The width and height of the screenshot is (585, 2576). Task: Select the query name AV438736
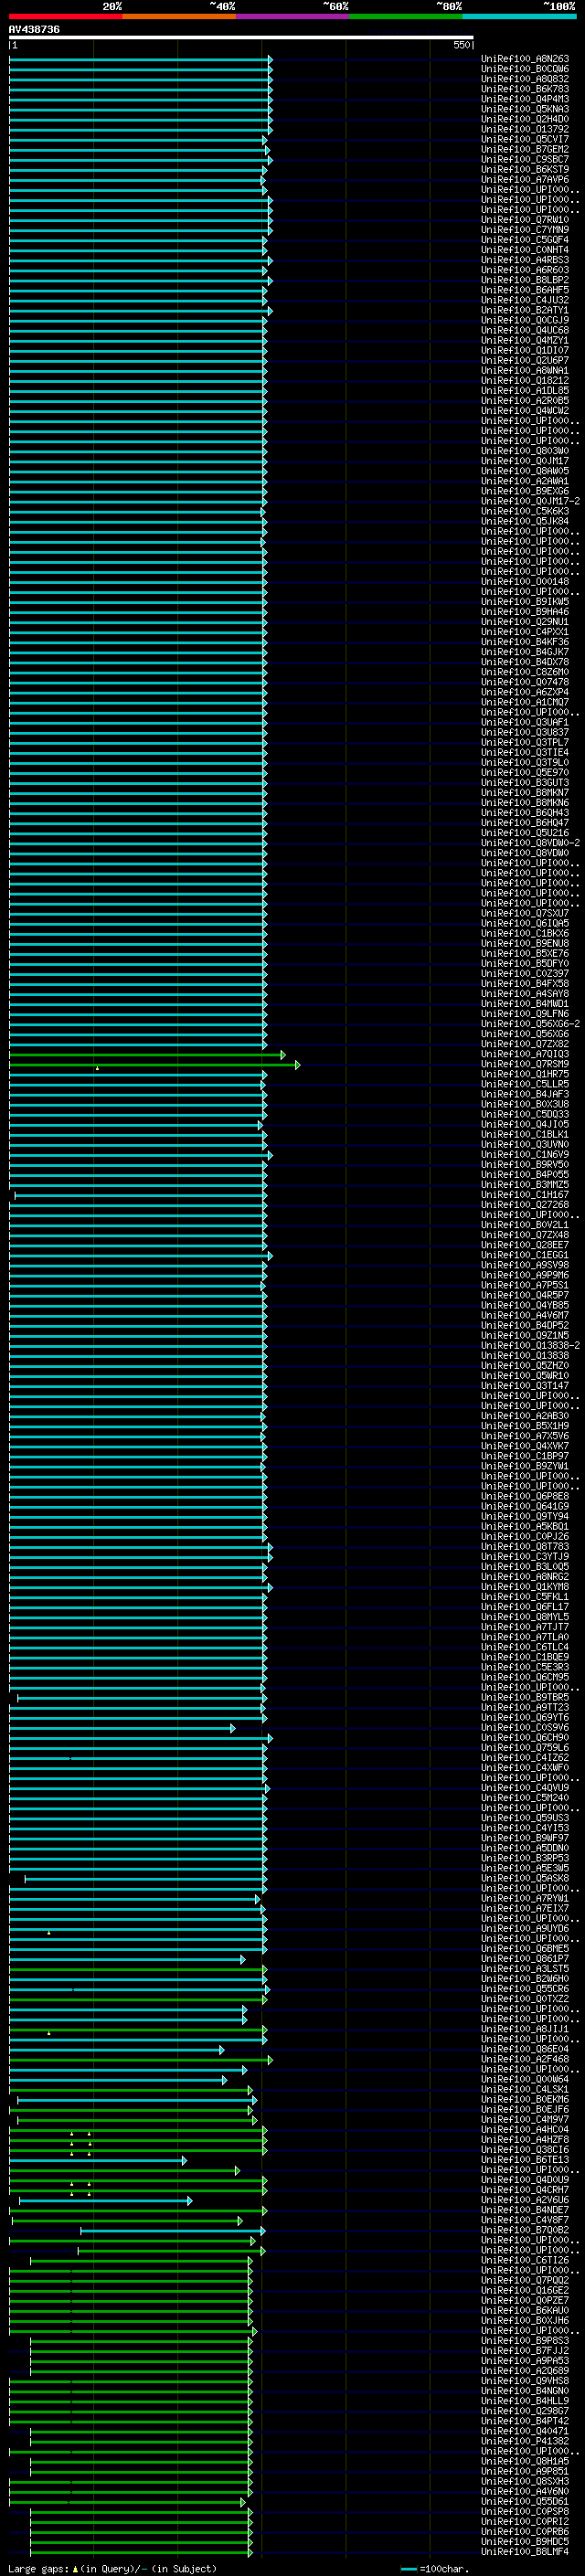34,30
